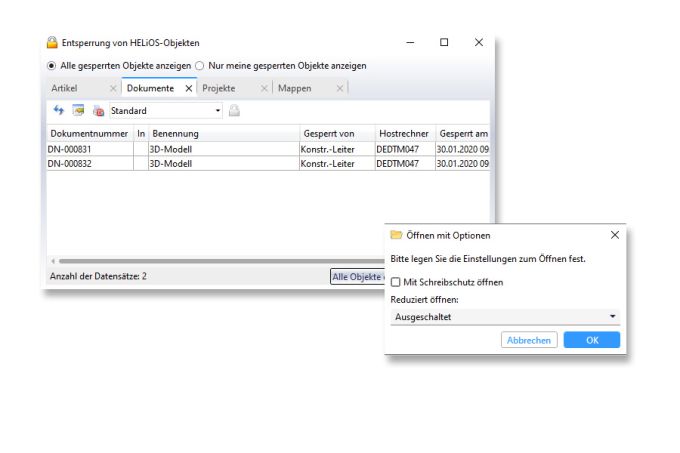
Task: Close the Dokumente tab with its X
Action: tap(189, 89)
